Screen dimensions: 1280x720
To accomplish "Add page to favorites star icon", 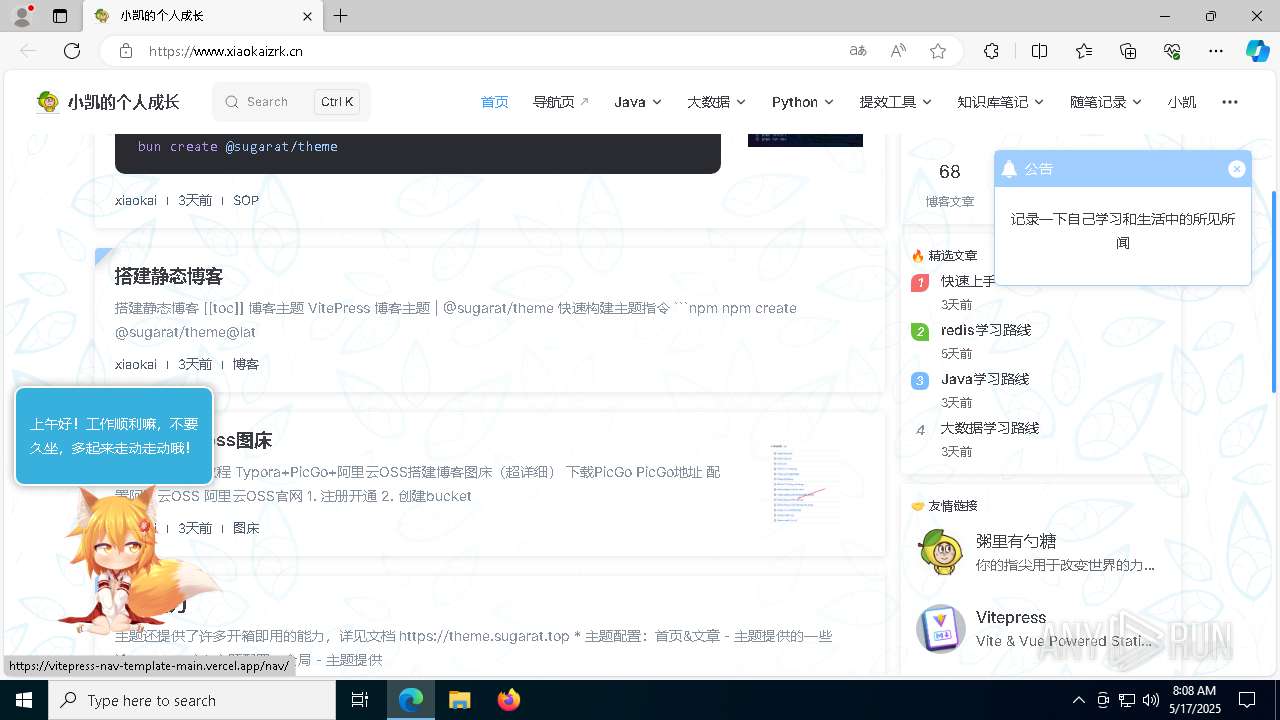I will 938,51.
